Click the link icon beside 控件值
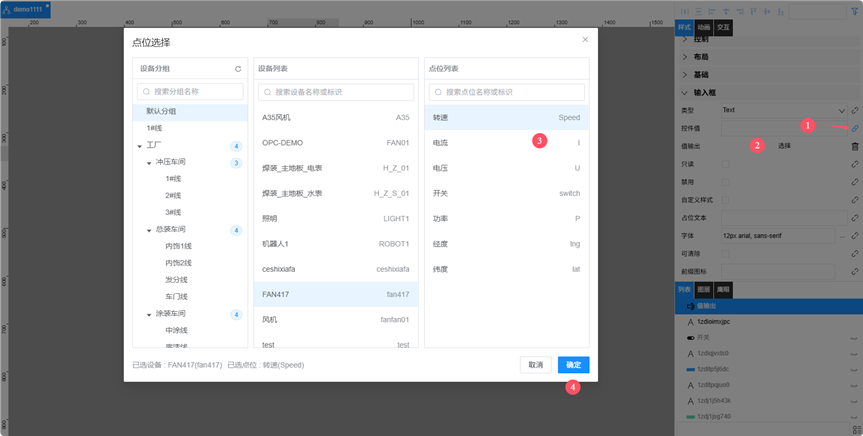The width and height of the screenshot is (863, 436). click(x=855, y=128)
